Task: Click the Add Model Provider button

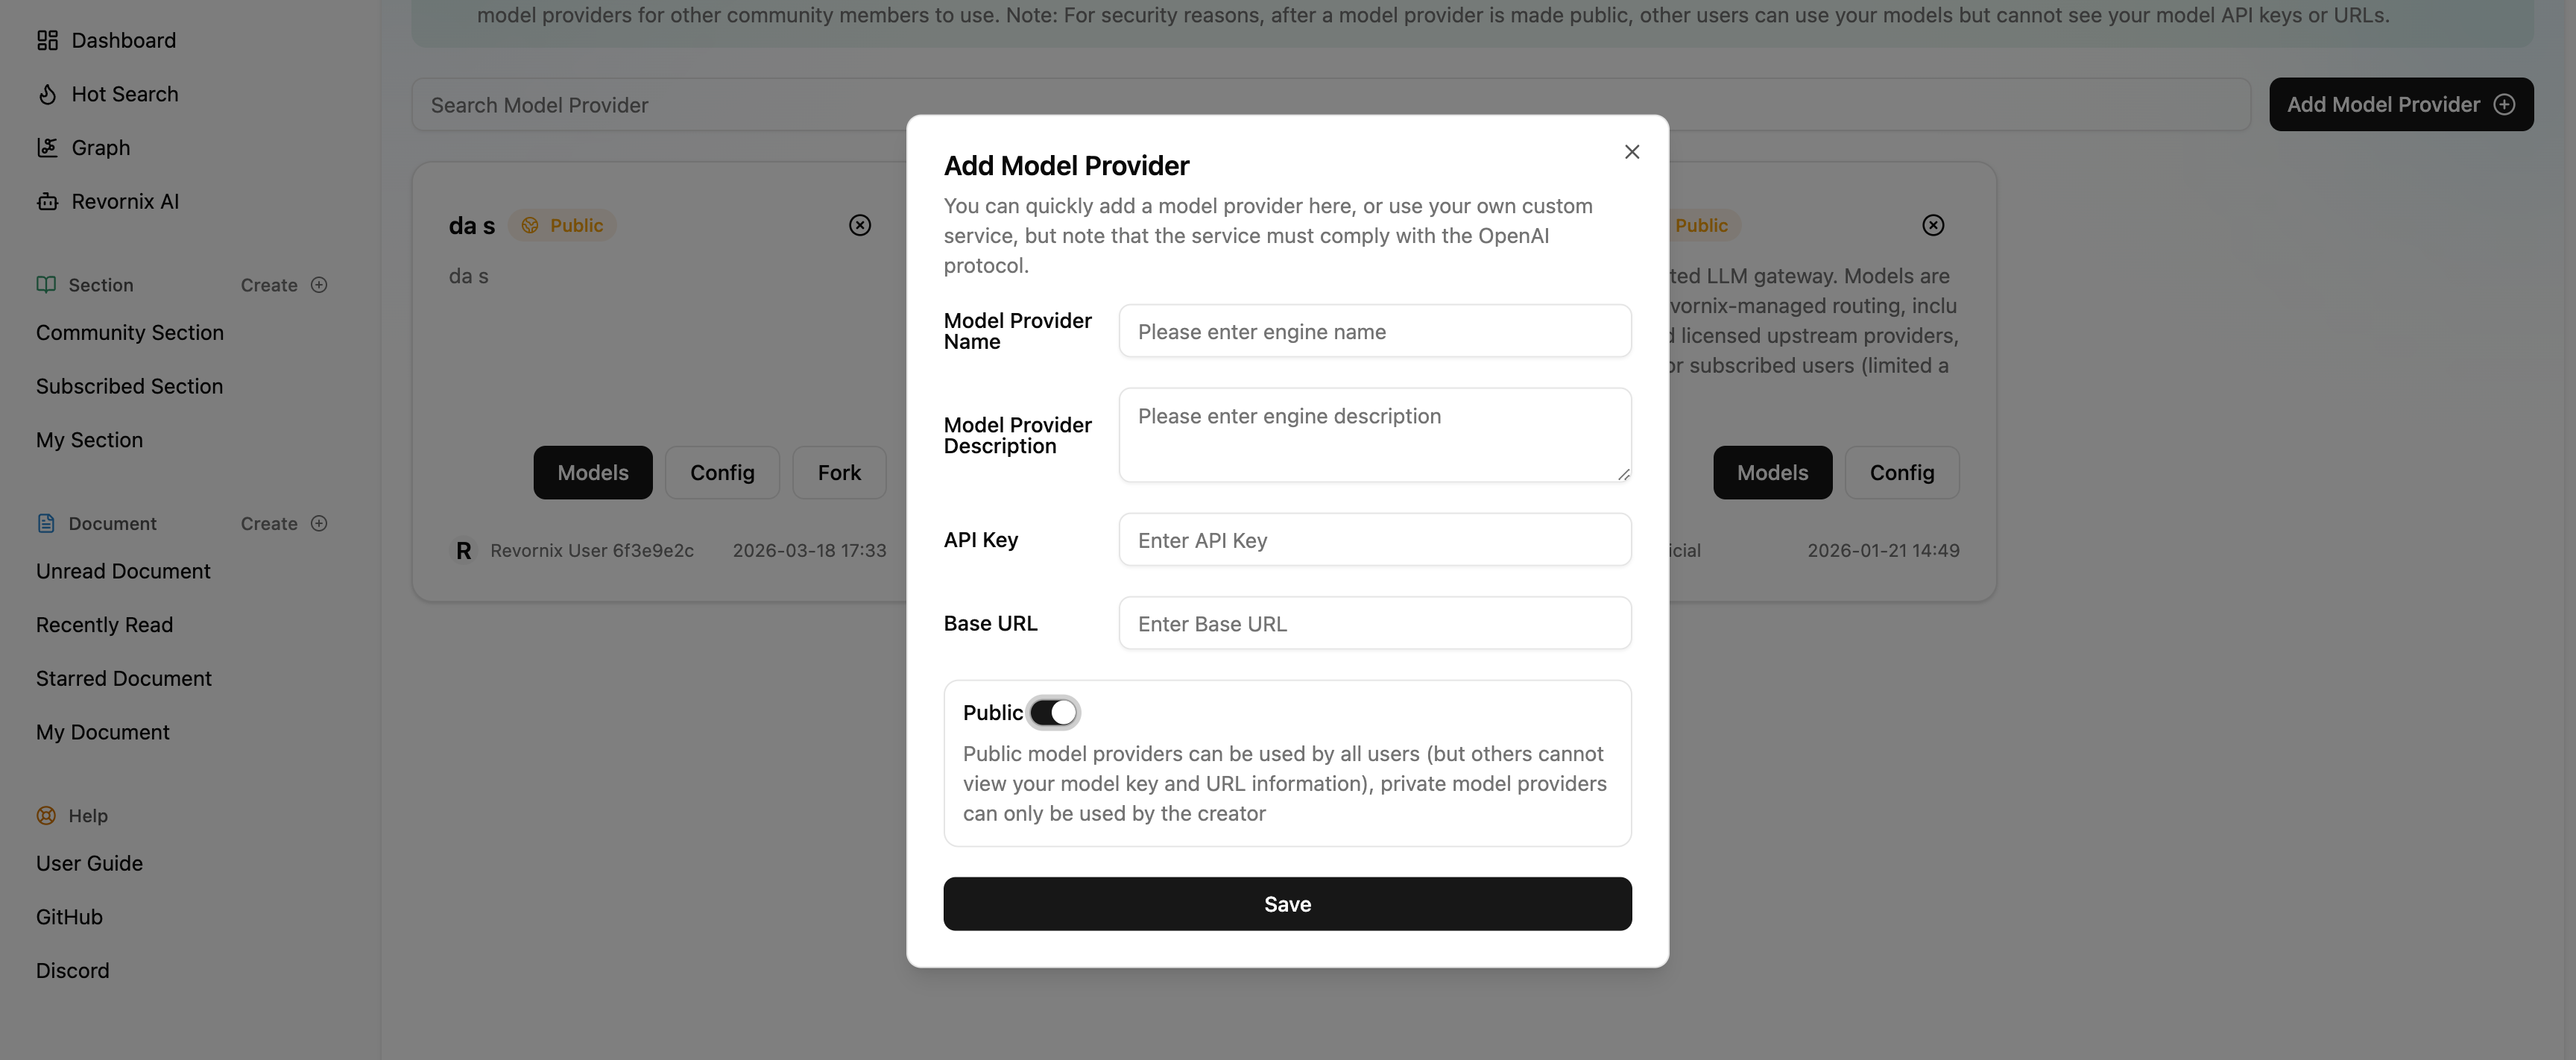Action: coord(2400,105)
